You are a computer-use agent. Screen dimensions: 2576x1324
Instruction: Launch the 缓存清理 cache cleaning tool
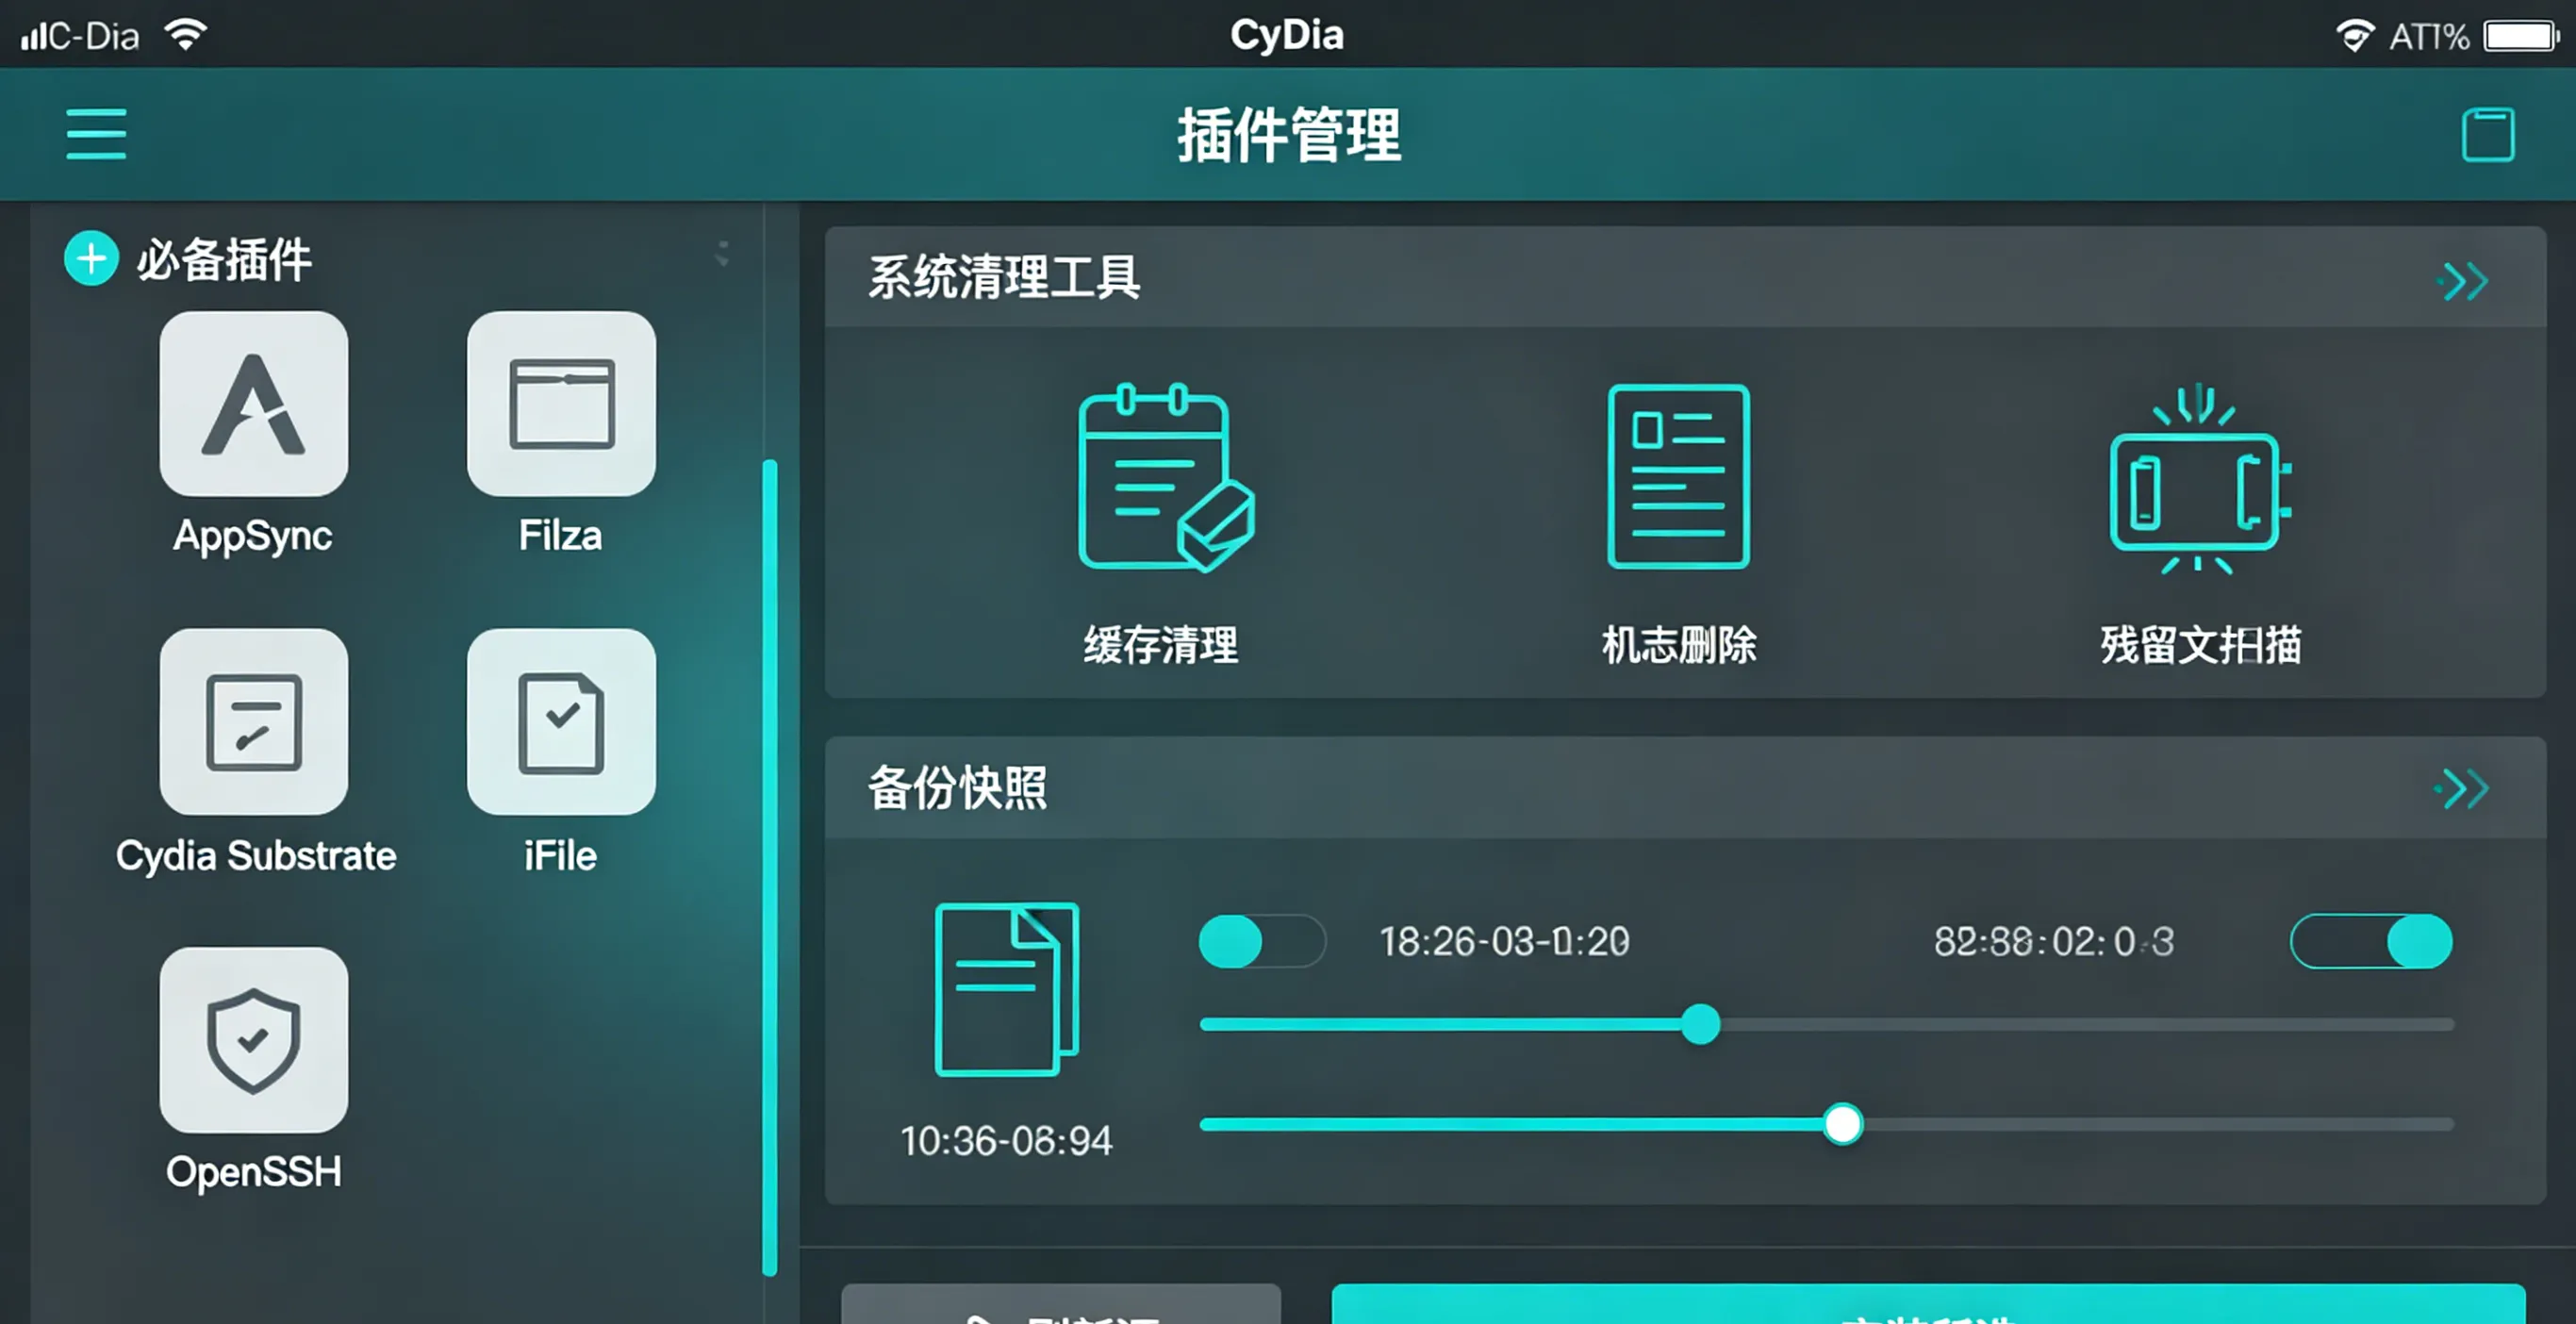click(x=1166, y=477)
